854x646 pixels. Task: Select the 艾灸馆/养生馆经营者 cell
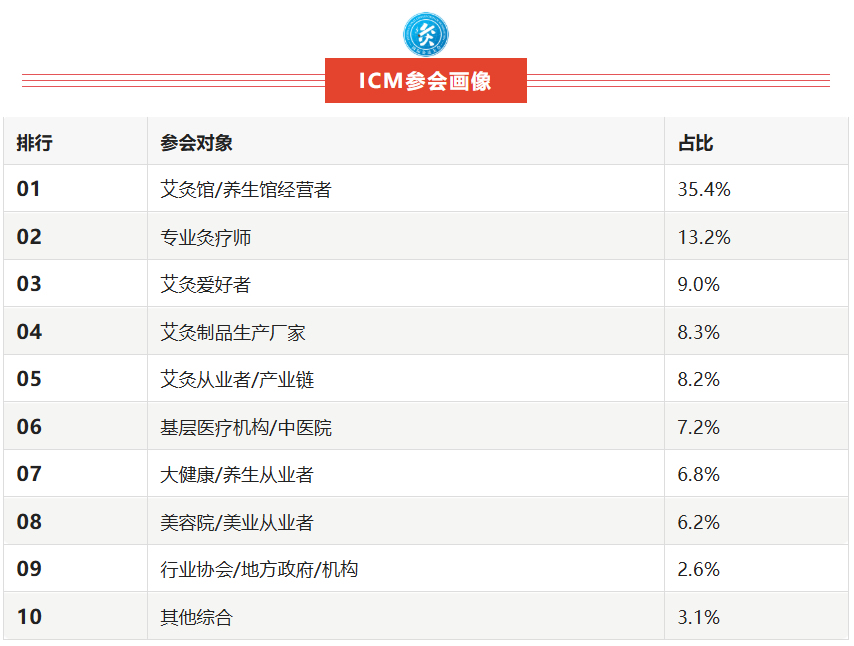tap(246, 189)
